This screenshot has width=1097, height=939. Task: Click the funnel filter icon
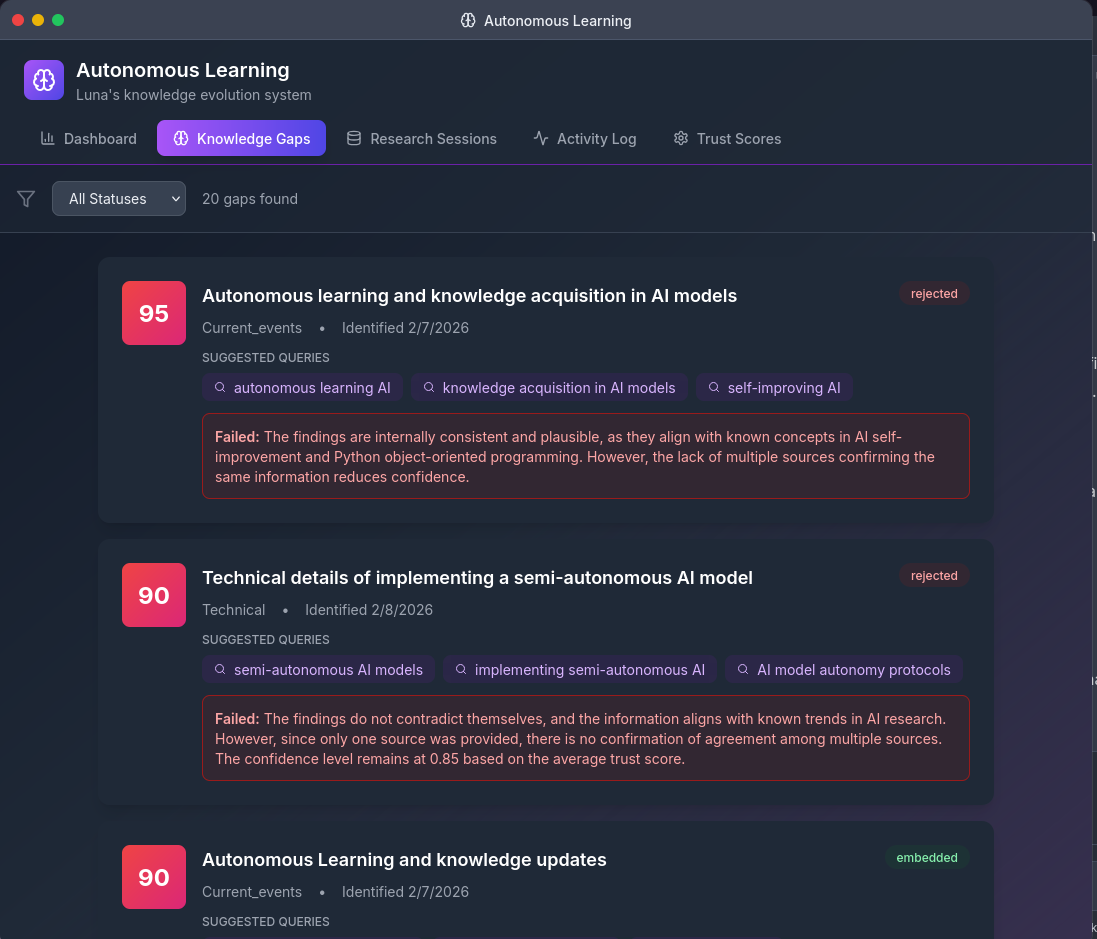point(26,199)
